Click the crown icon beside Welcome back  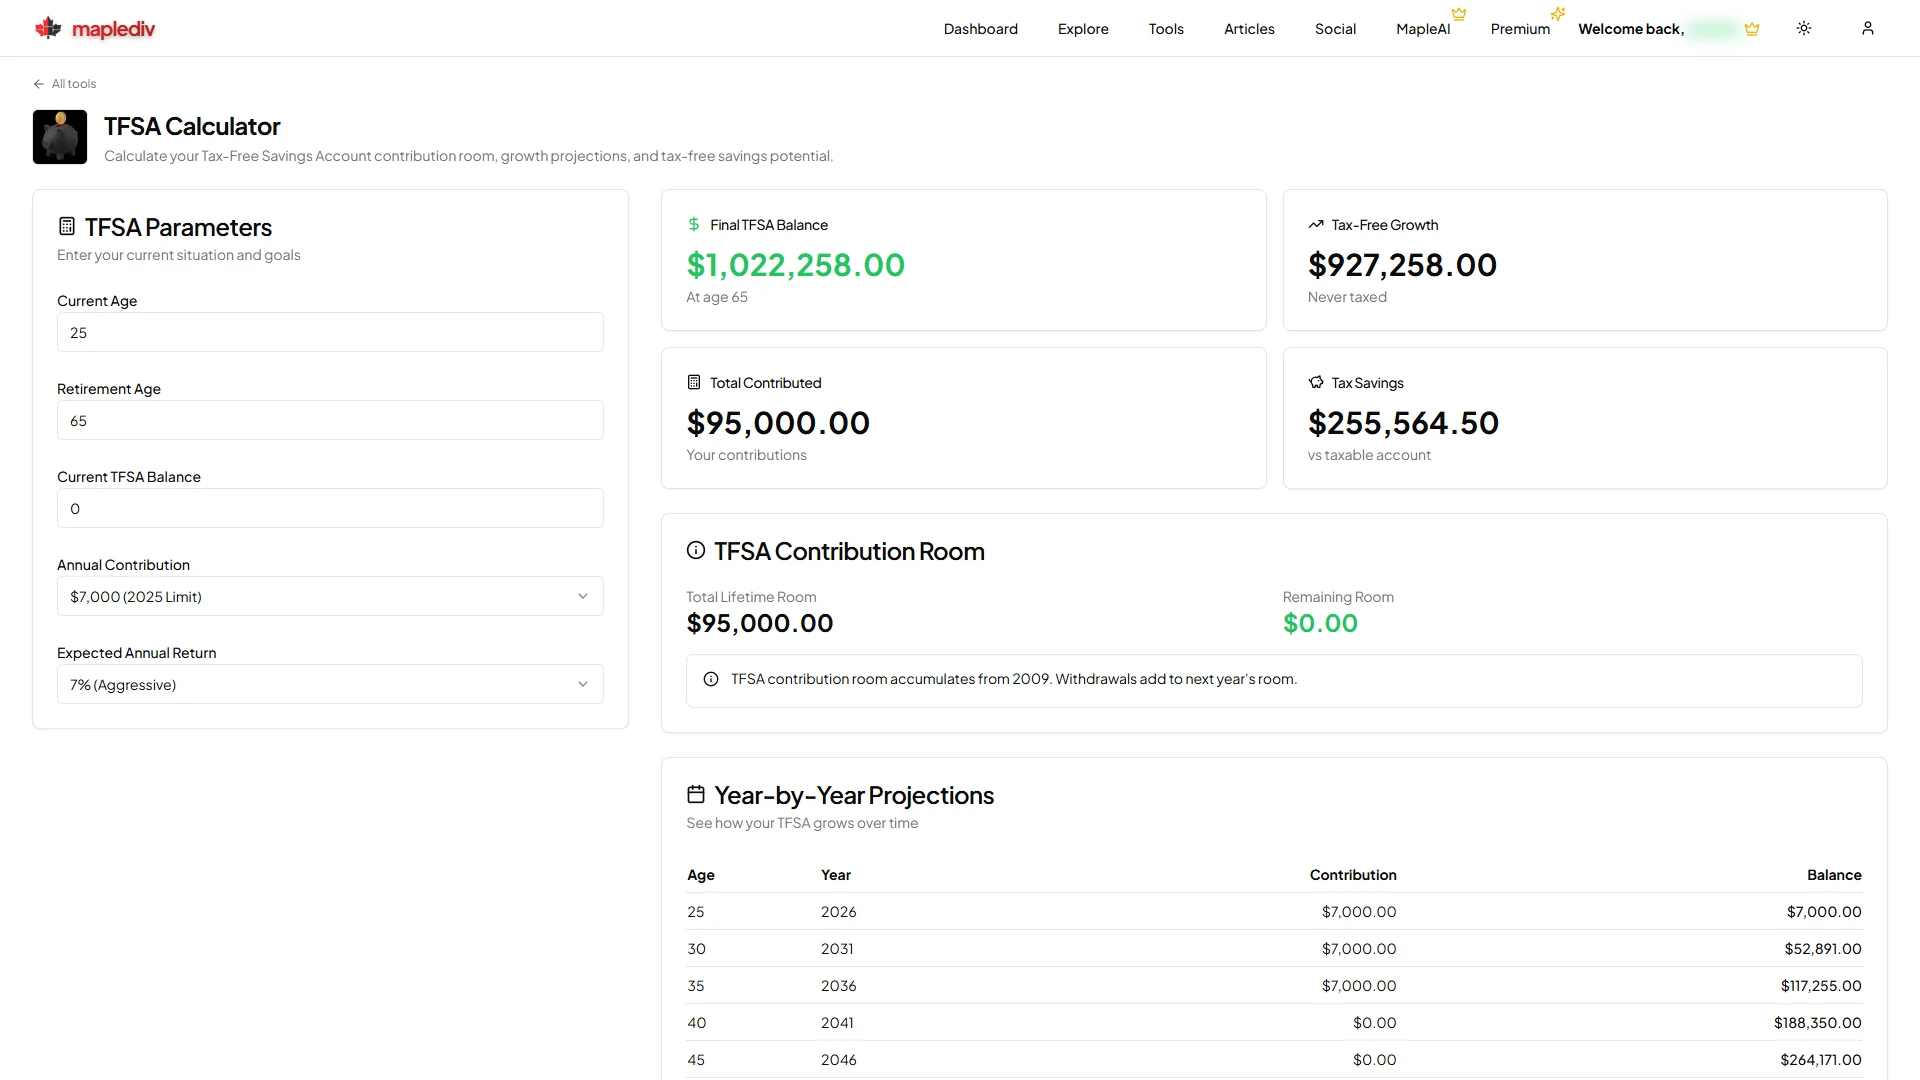(1752, 29)
